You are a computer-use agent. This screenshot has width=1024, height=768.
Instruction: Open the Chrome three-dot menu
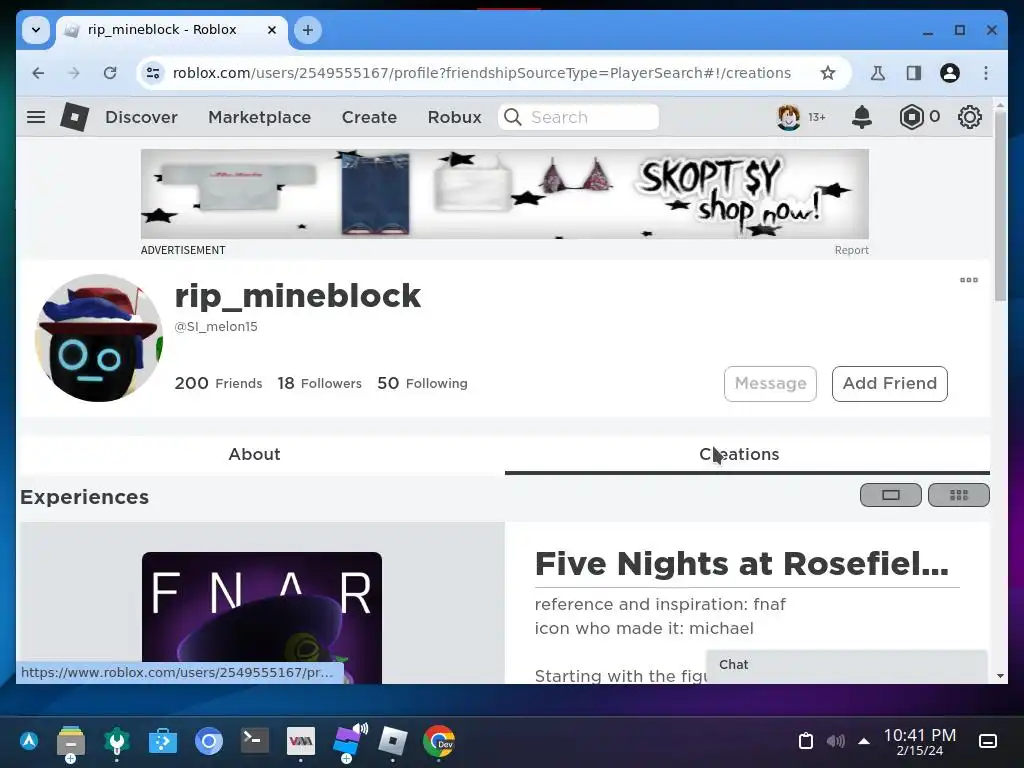986,73
